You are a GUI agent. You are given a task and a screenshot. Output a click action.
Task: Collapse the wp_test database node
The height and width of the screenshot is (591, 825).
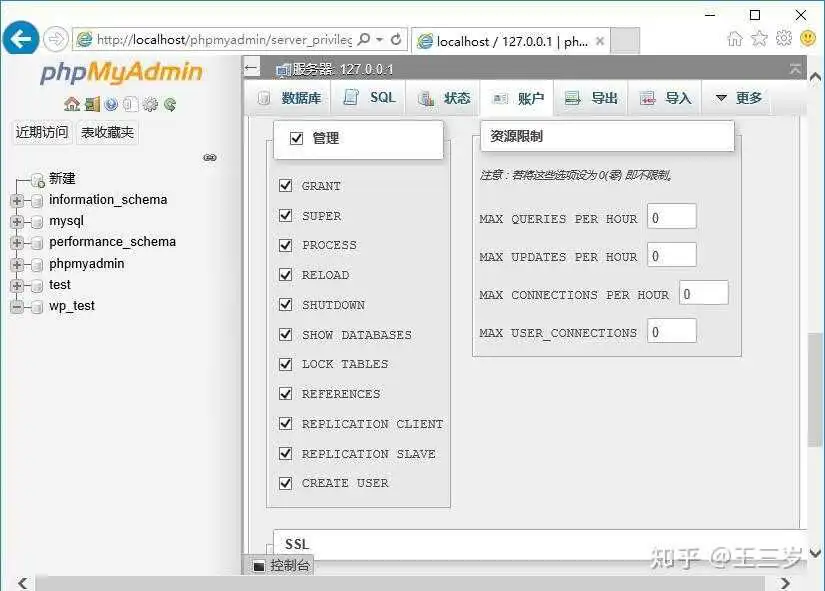17,307
